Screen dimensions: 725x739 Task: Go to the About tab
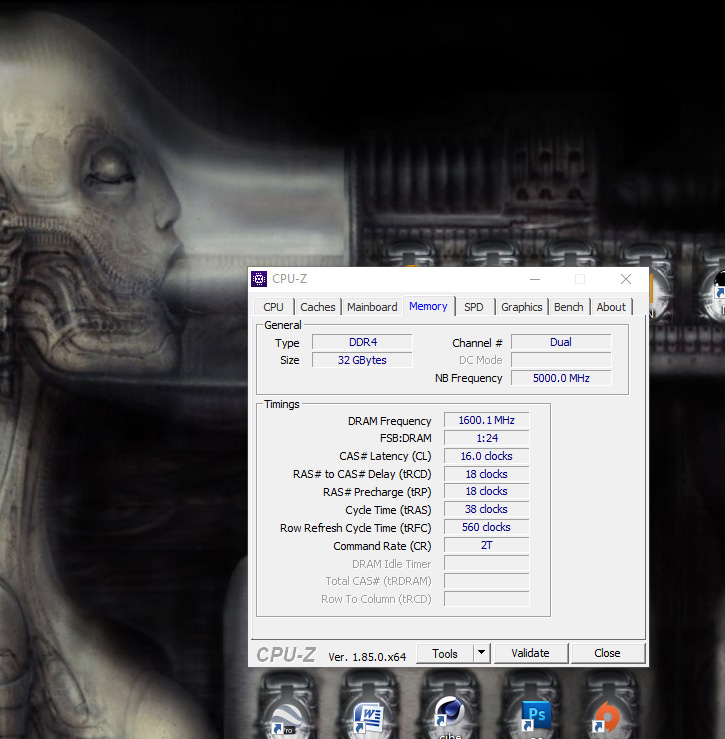[611, 307]
